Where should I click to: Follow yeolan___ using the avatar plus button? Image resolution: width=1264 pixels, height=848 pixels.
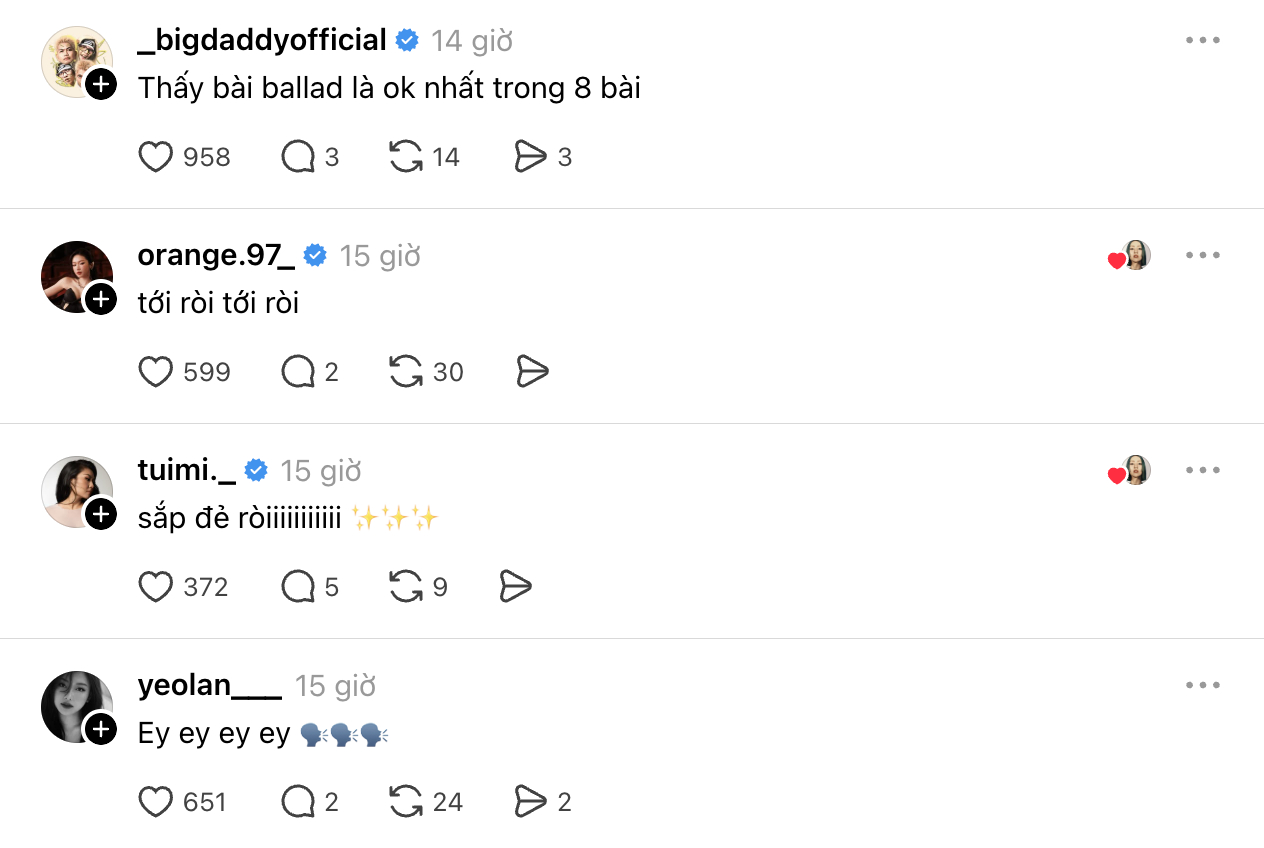[x=99, y=730]
